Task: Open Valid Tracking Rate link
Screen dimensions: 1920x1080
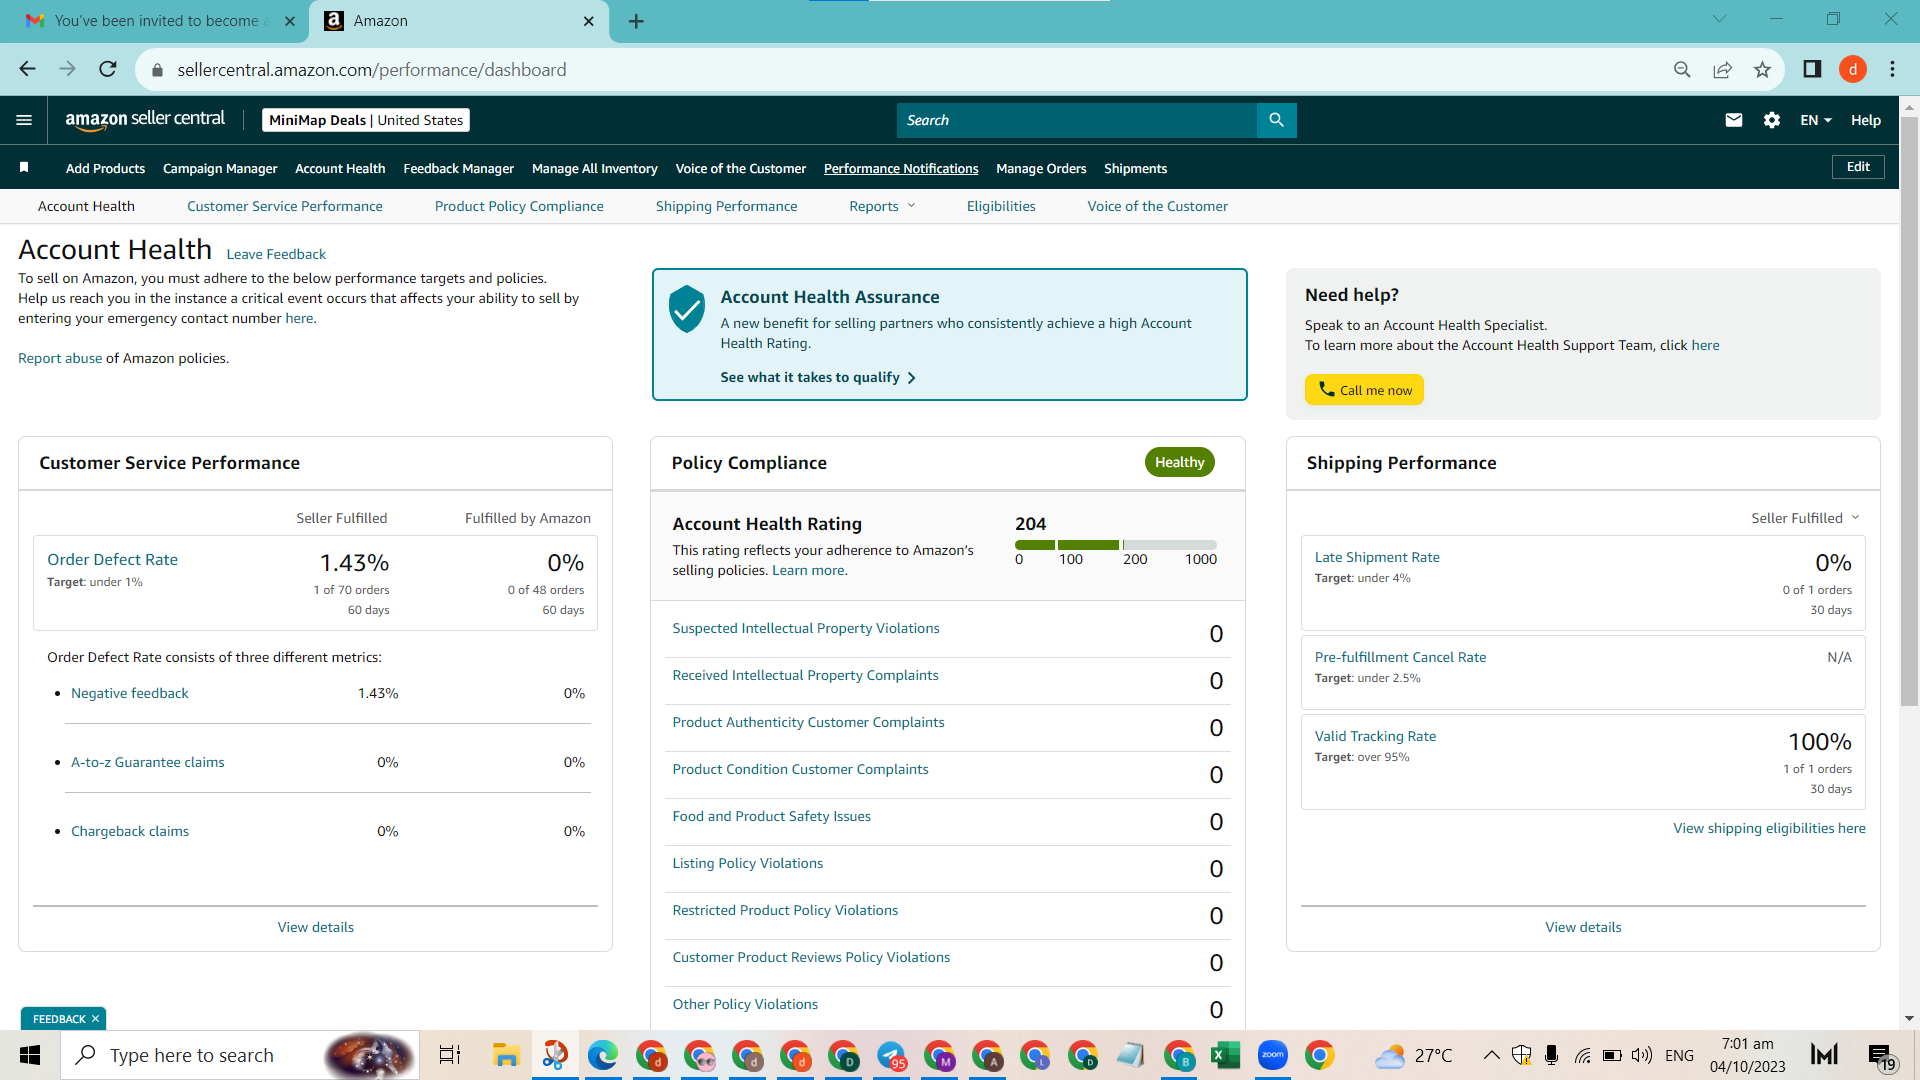Action: 1375,736
